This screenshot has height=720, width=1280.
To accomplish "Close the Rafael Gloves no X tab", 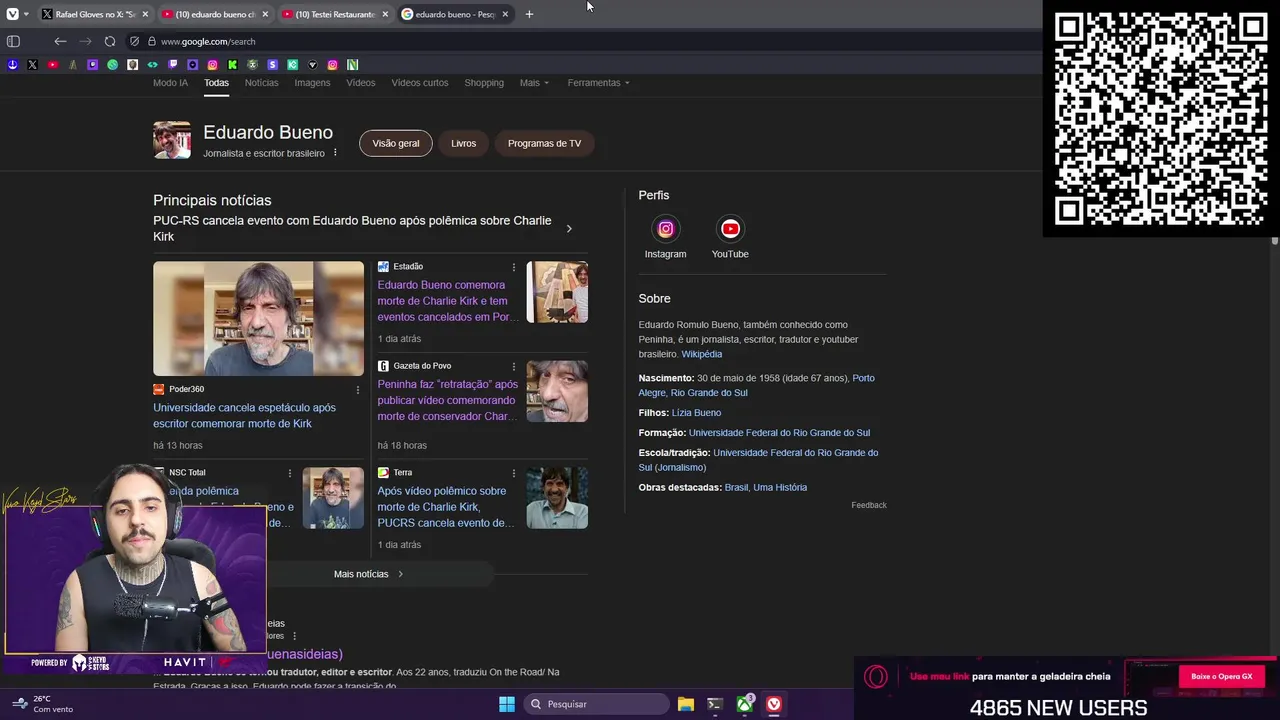I will (x=145, y=14).
